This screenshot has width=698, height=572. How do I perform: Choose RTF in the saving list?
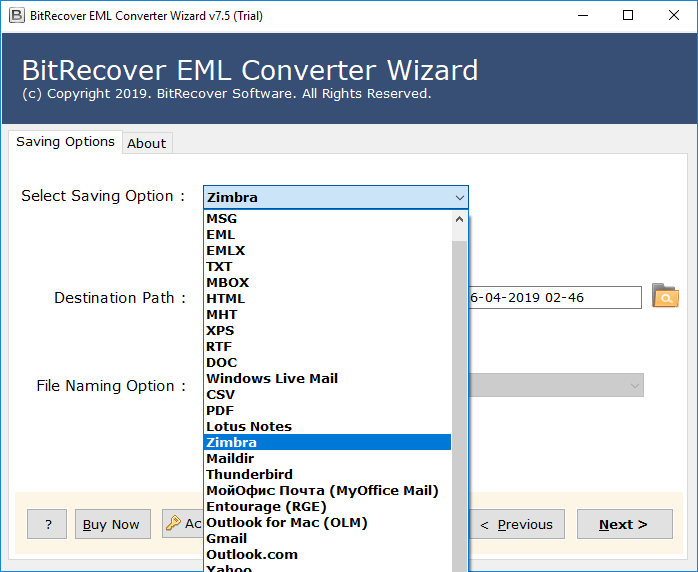pos(328,347)
